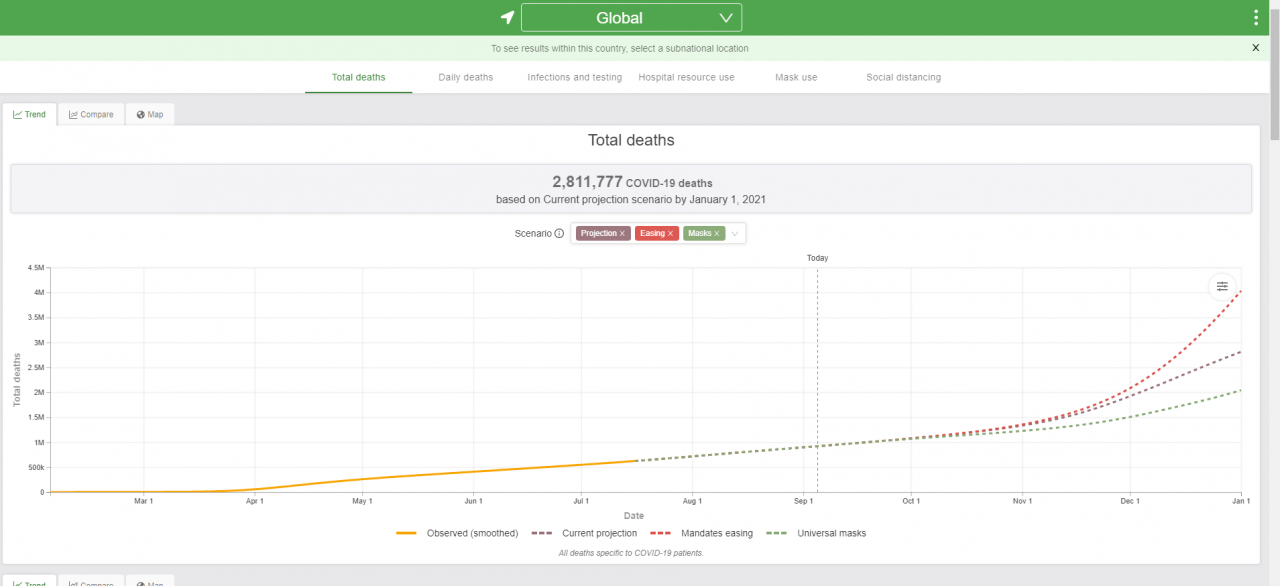Screen dimensions: 1280x586
Task: Open the chart settings sliders icon
Action: point(1222,286)
